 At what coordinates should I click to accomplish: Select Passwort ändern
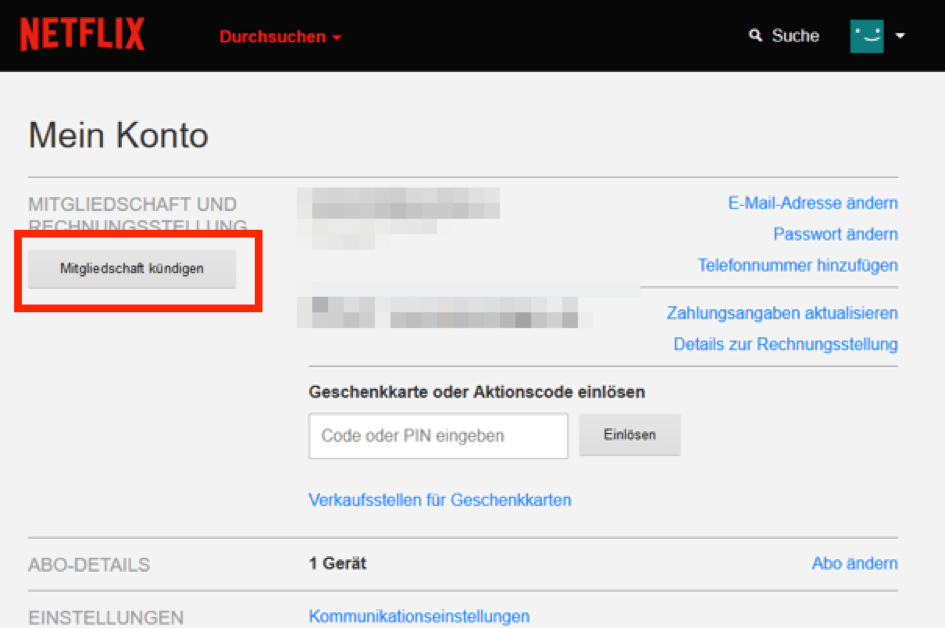(x=836, y=233)
